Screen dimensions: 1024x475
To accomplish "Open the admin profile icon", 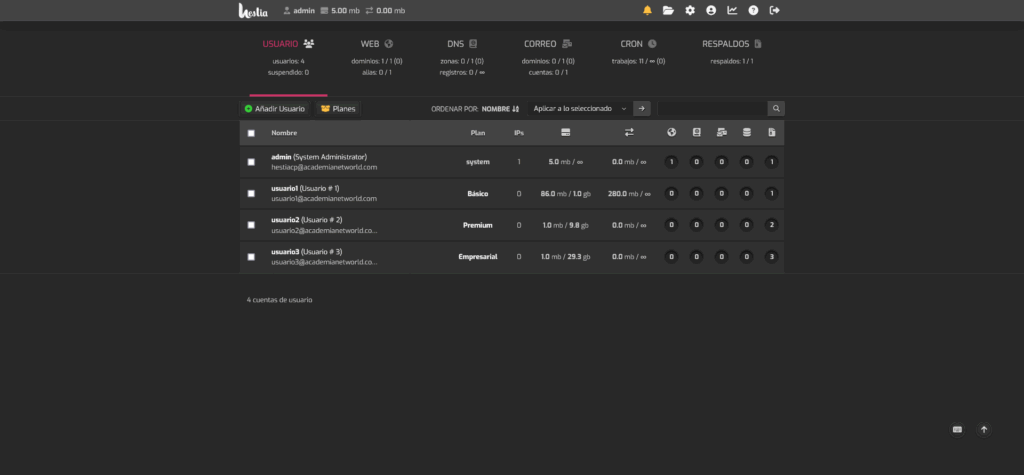I will (x=711, y=10).
